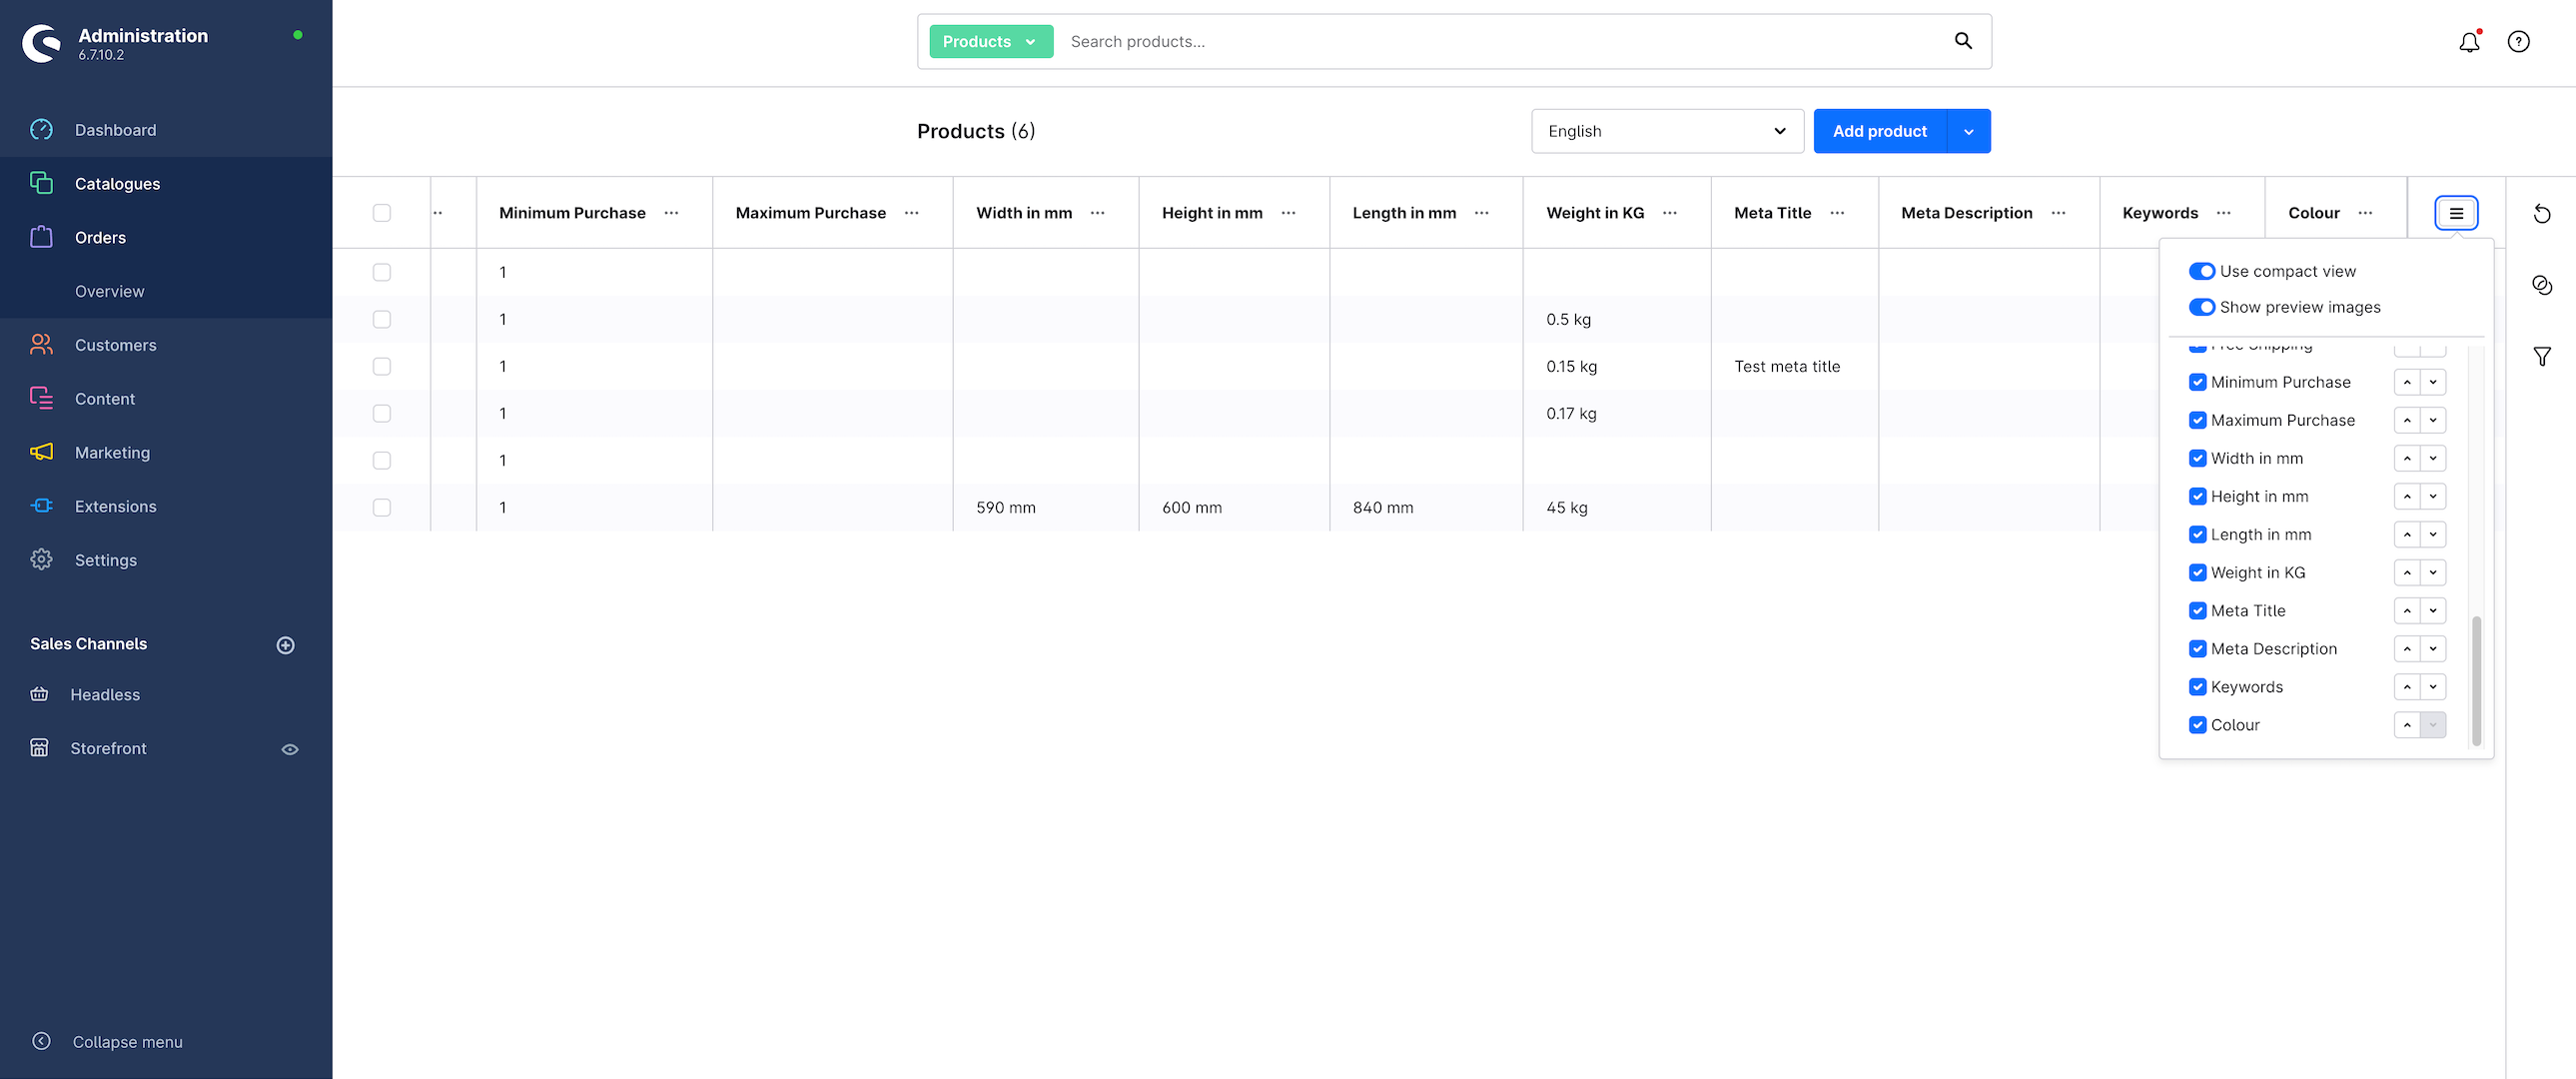
Task: Uncheck Width in mm column checkbox
Action: [2197, 458]
